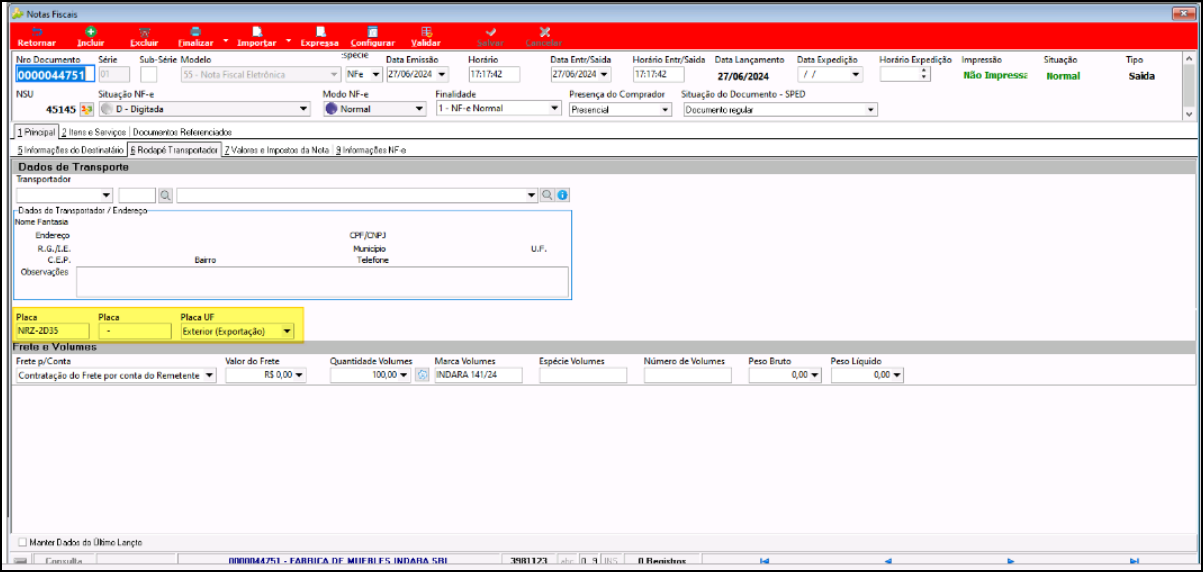Switch to the 1 Principal tab
Screen dimensions: 1203x572
coord(36,132)
